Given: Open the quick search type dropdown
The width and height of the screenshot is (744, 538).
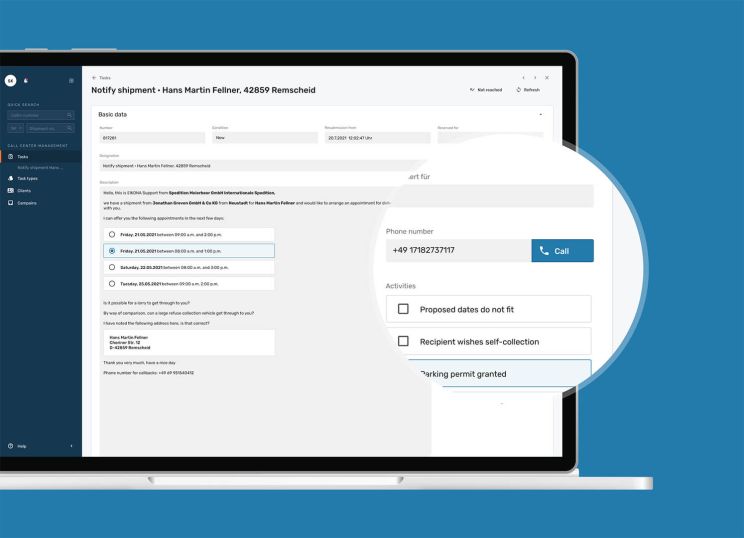Looking at the screenshot, I should click(15, 128).
